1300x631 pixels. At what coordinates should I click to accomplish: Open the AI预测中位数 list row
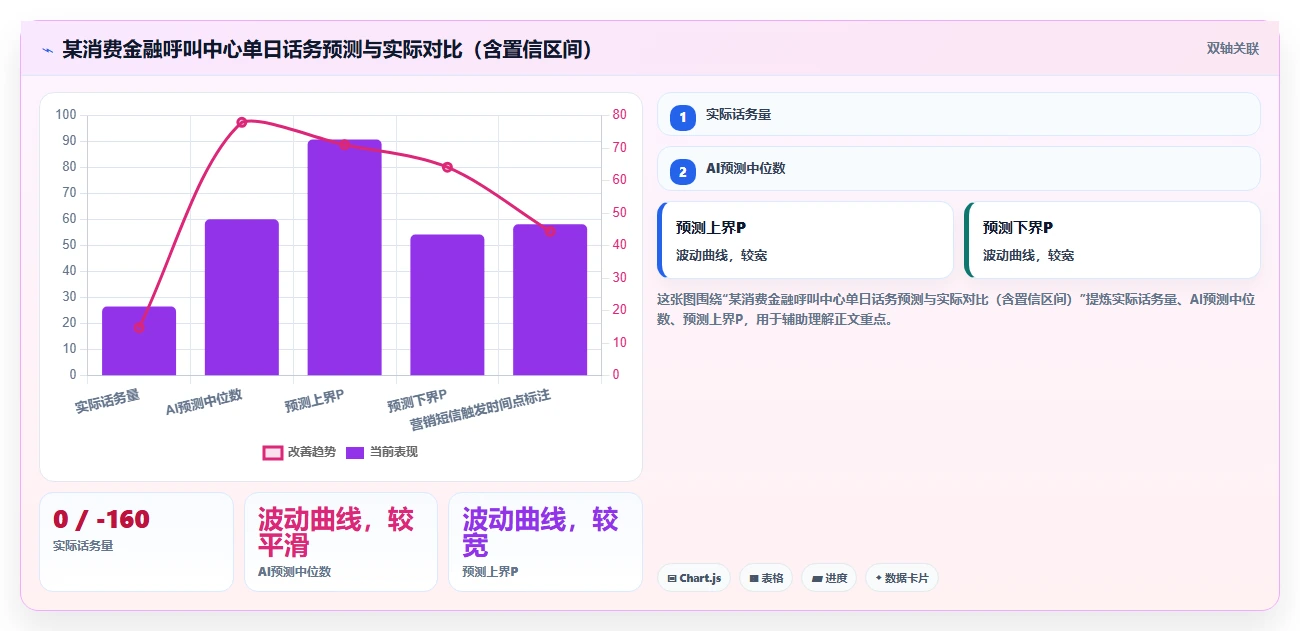[x=959, y=168]
